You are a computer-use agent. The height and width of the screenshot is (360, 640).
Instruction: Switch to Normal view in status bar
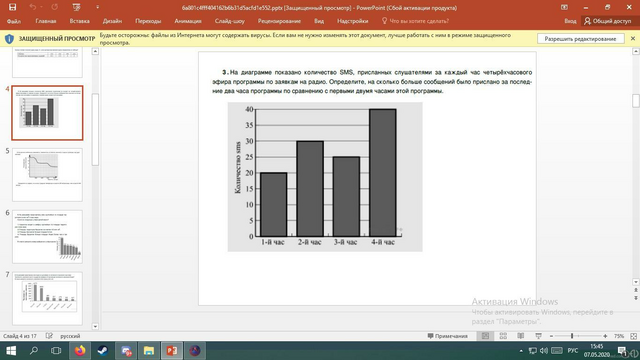(x=485, y=336)
